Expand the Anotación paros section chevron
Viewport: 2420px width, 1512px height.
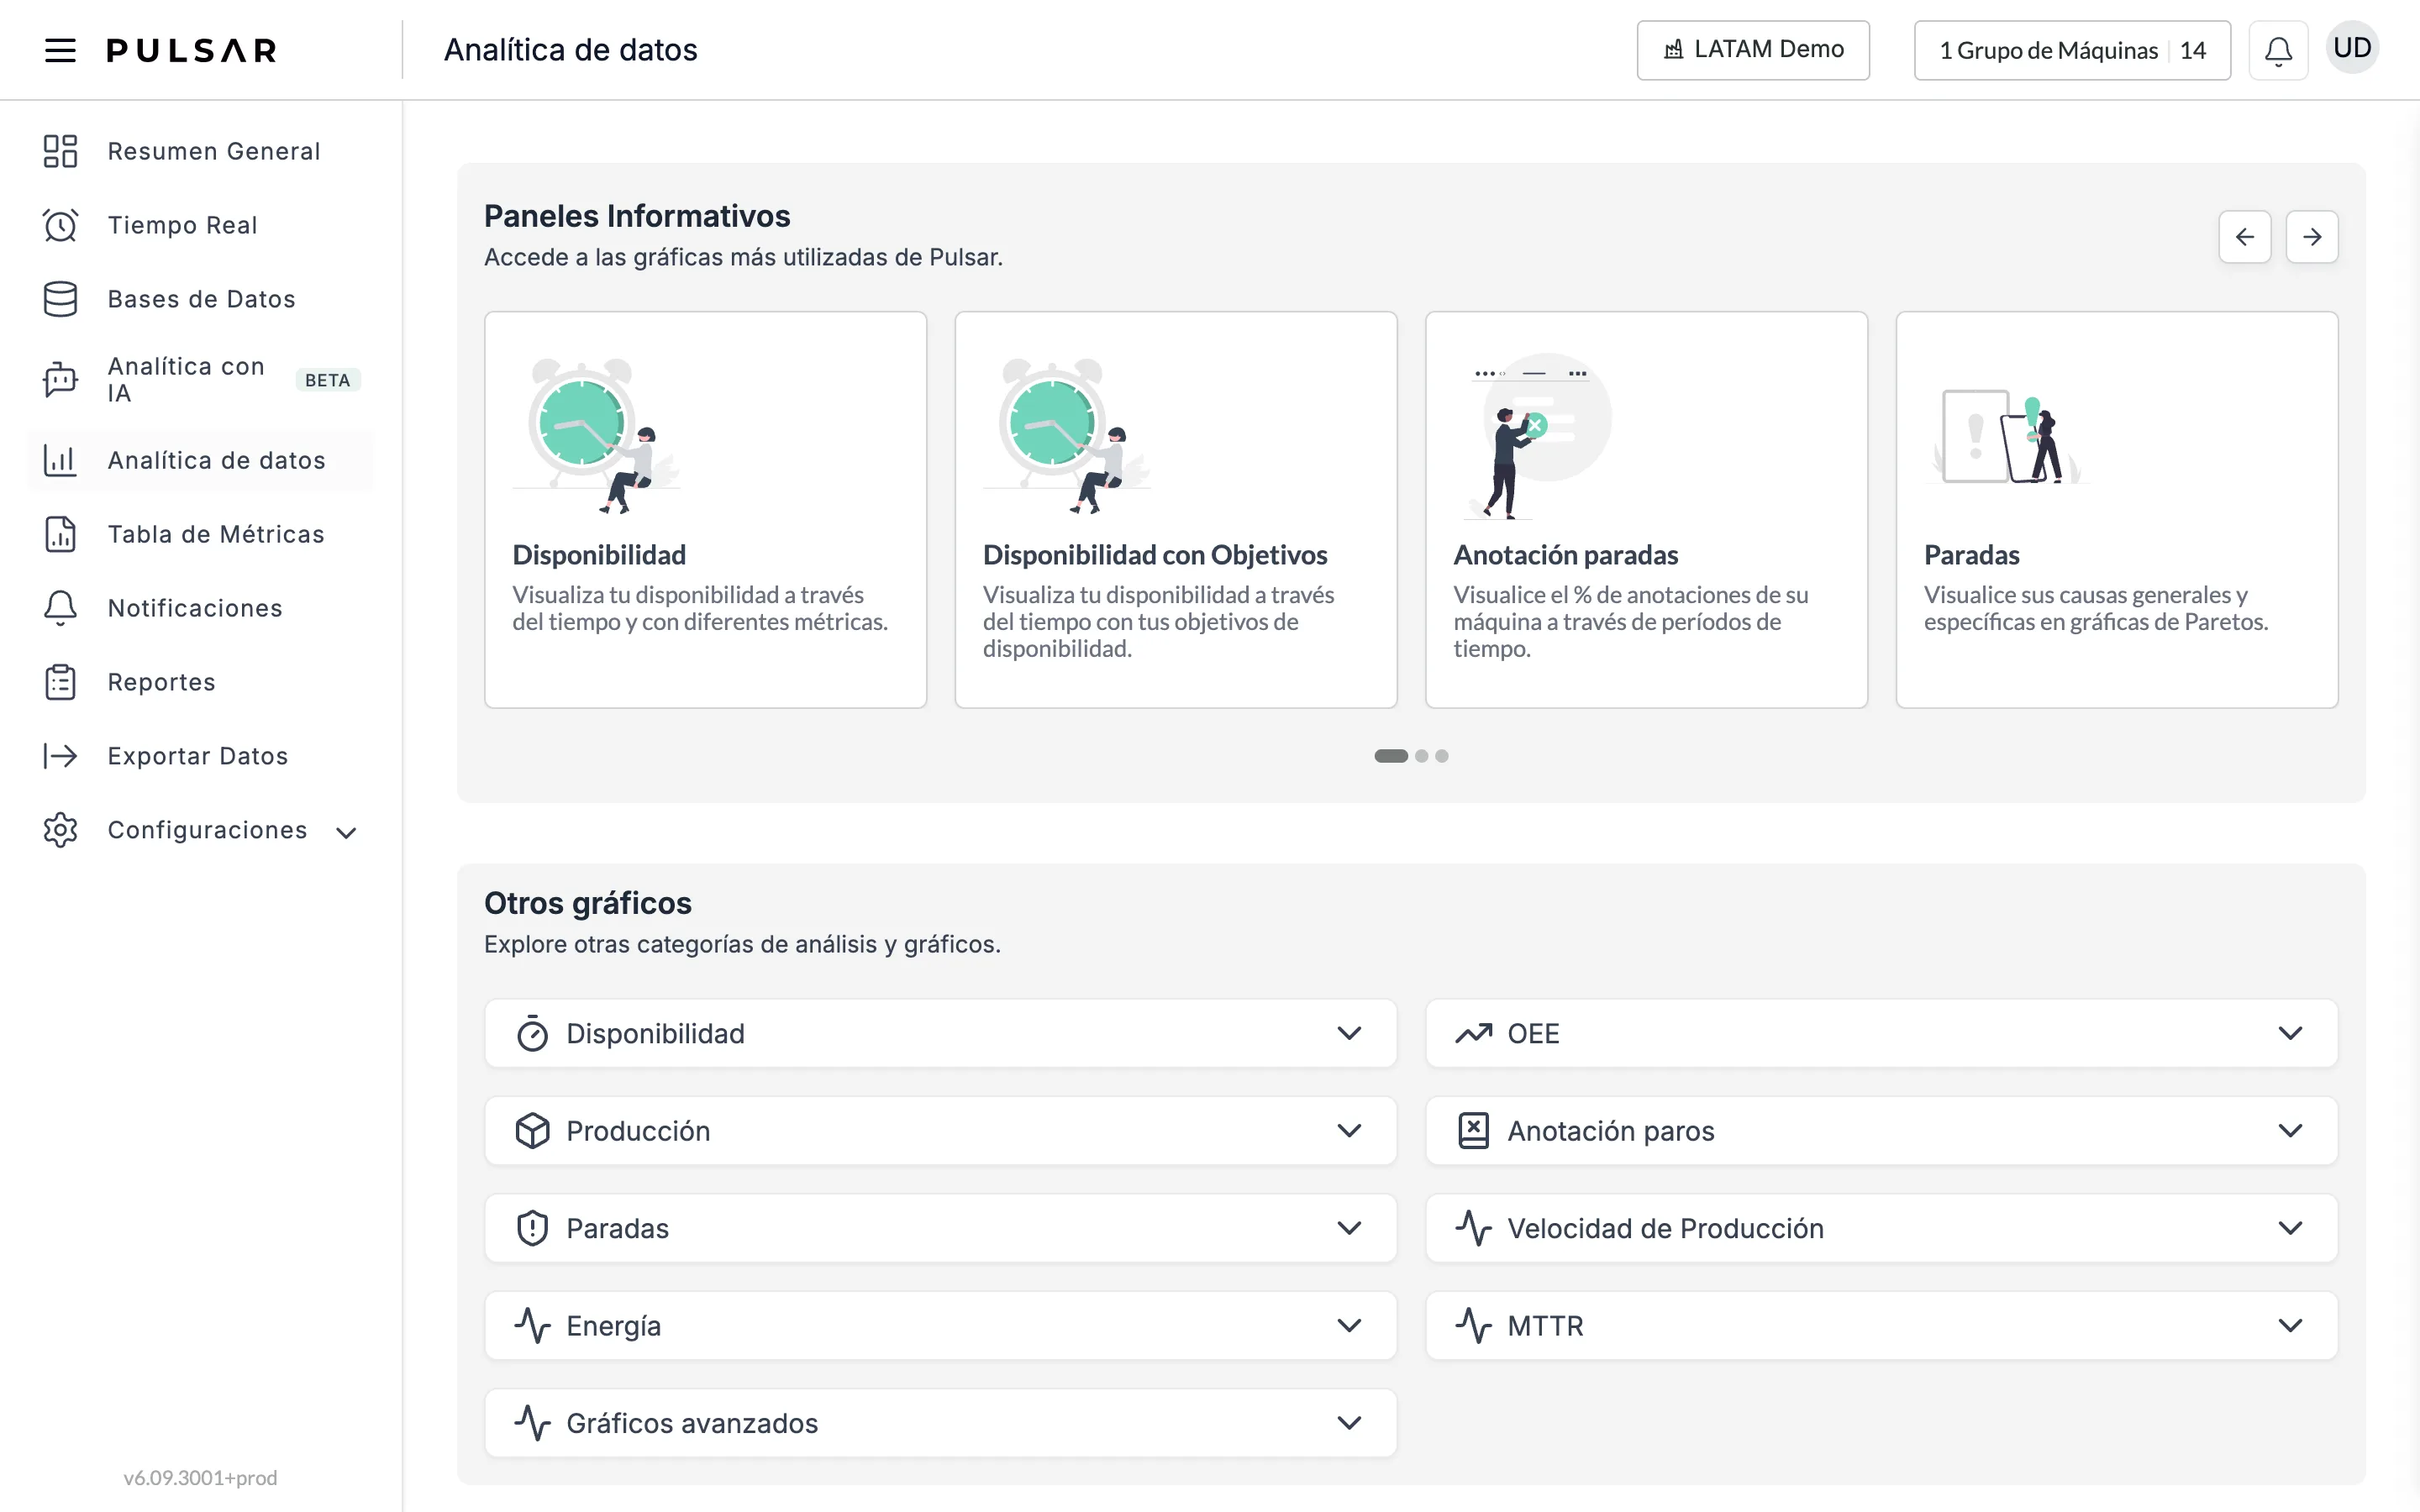point(2290,1130)
